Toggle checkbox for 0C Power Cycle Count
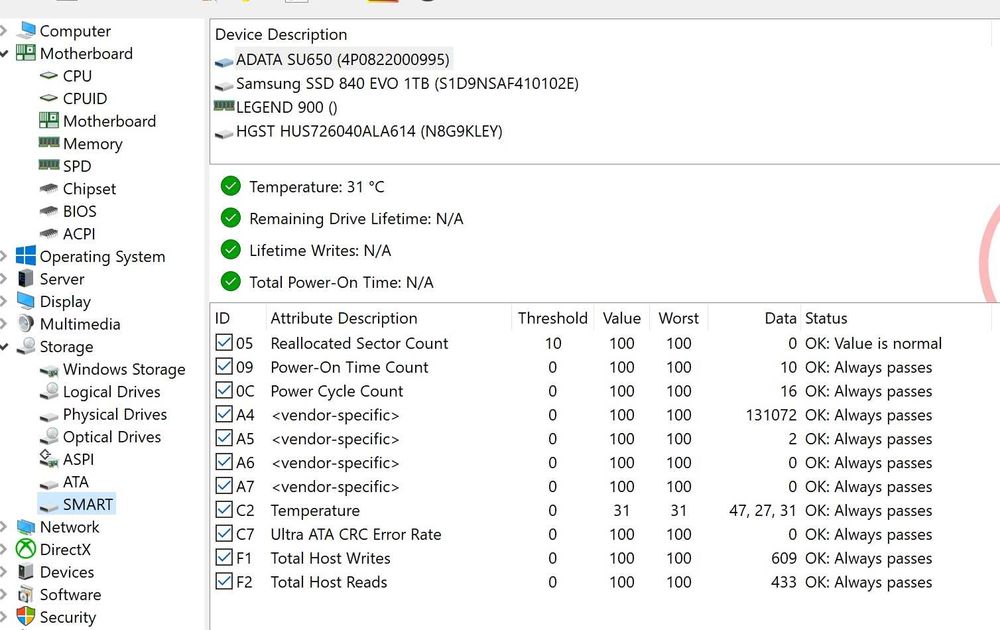Image resolution: width=1000 pixels, height=630 pixels. click(224, 390)
